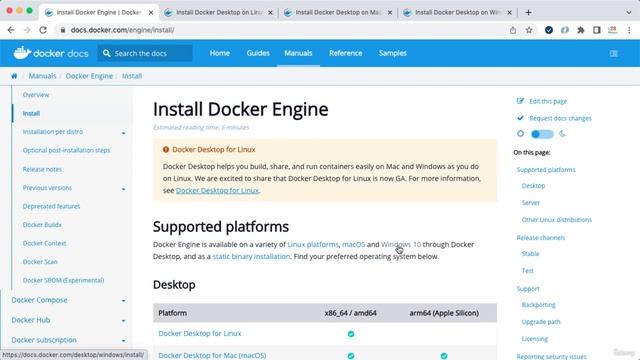Toggle the sidebar icon in the blue header
The height and width of the screenshot is (360, 640).
coord(613,53)
